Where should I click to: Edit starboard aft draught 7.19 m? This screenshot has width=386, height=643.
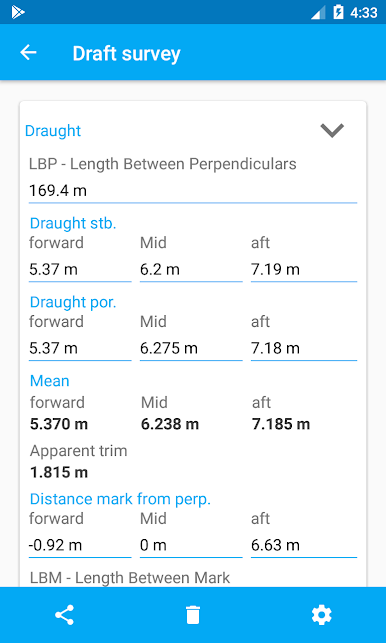(304, 270)
